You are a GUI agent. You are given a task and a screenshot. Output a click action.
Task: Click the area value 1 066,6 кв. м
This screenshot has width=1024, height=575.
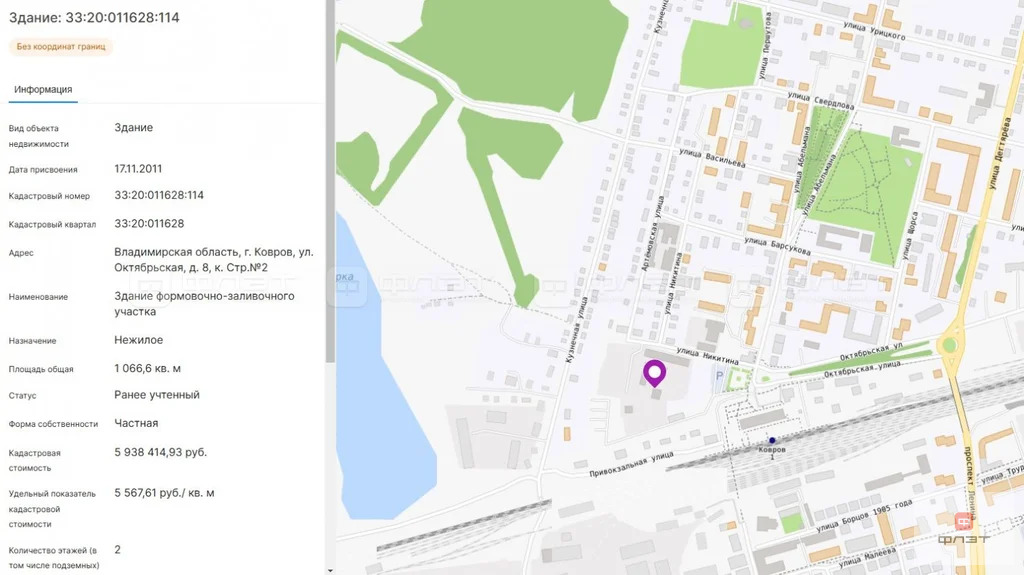147,368
